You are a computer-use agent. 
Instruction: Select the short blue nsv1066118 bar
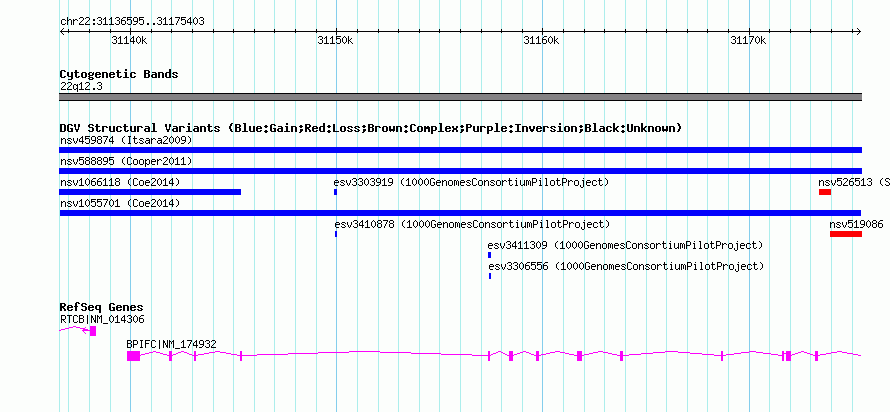point(150,192)
